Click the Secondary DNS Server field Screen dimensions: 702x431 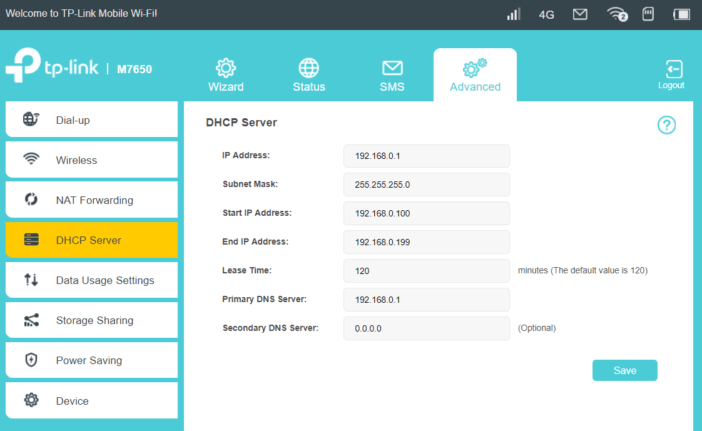point(426,328)
